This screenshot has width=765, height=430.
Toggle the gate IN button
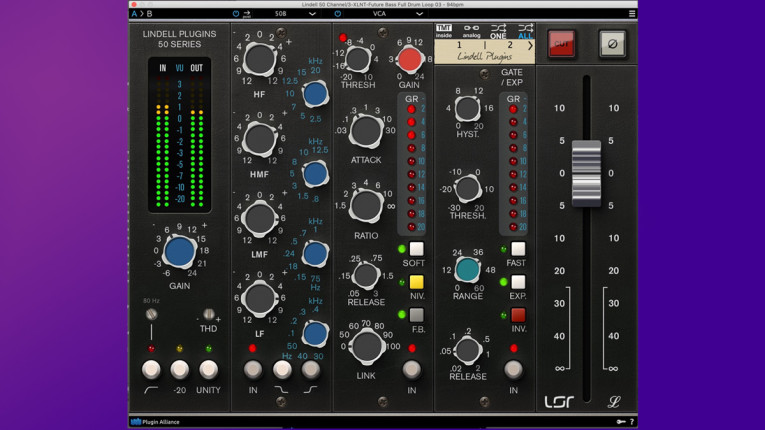tap(513, 369)
